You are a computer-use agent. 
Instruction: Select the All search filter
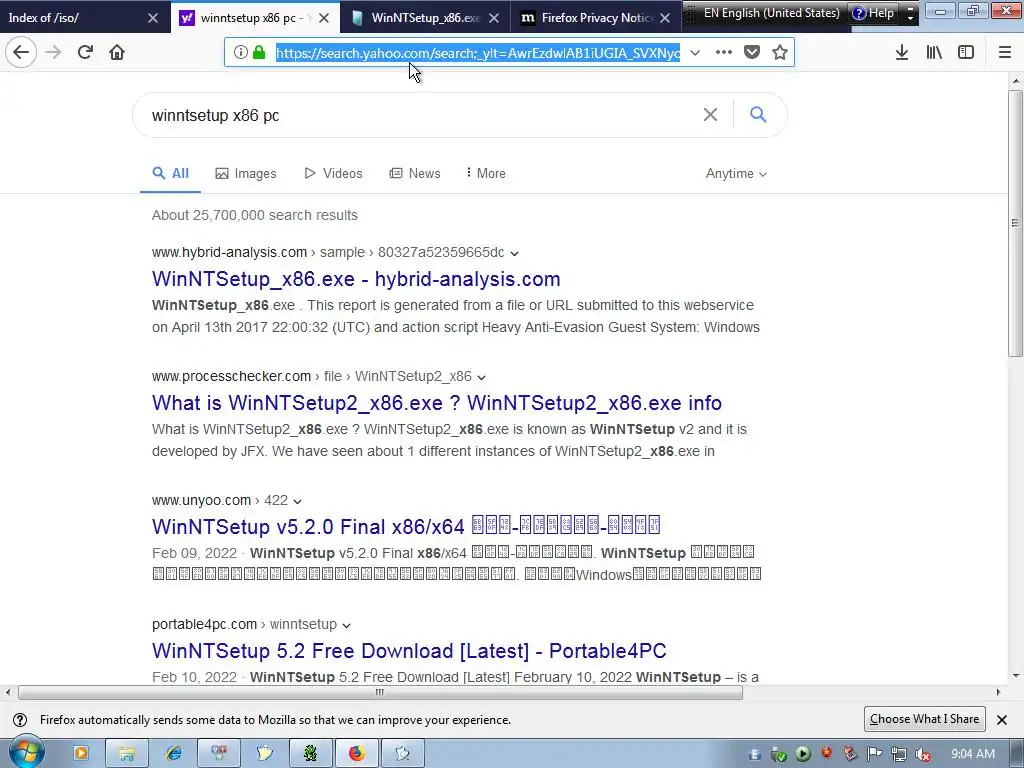coord(170,173)
